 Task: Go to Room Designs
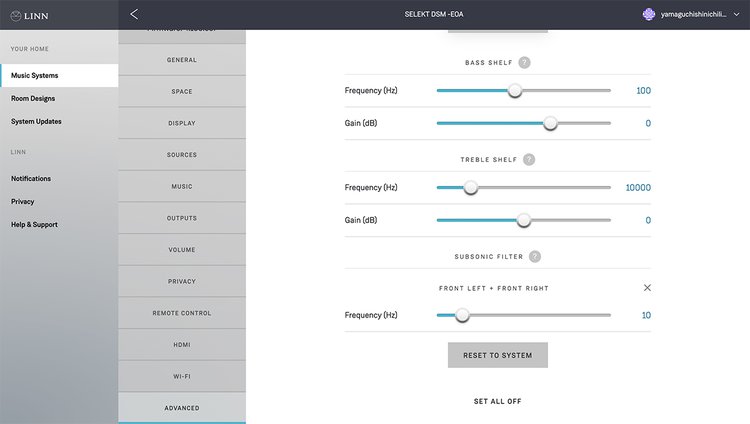tap(33, 99)
